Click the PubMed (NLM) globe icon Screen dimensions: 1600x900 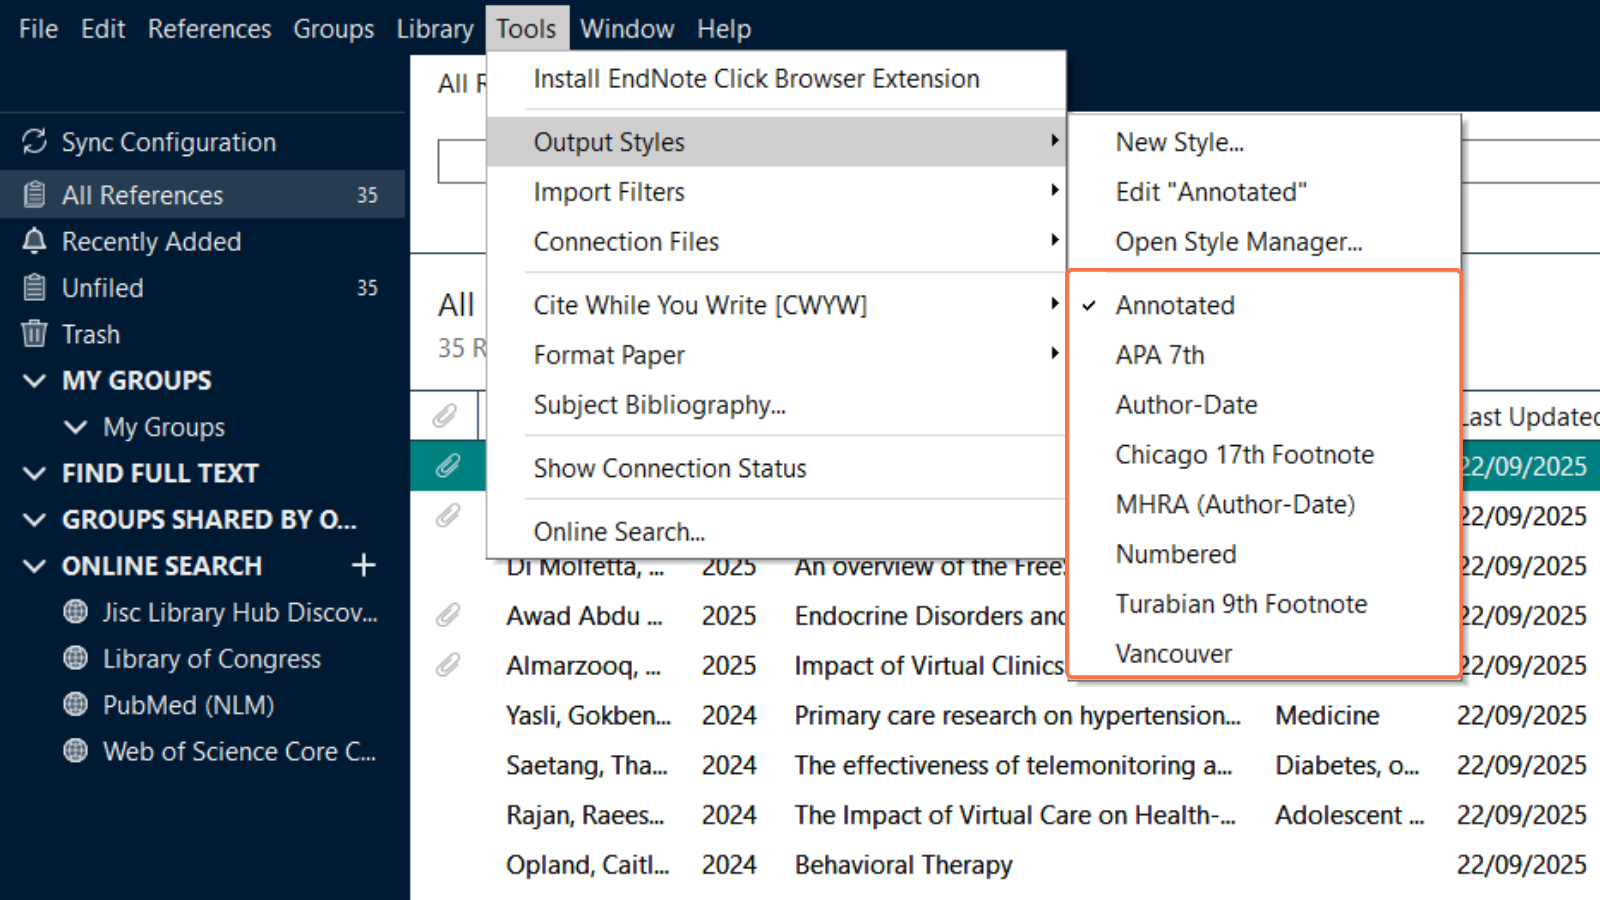pos(75,705)
